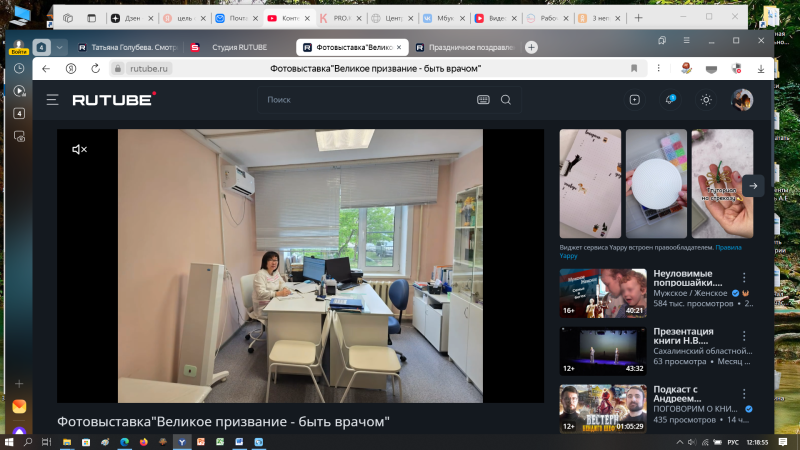800x450 pixels.
Task: Show hidden system tray icons
Action: pos(680,442)
